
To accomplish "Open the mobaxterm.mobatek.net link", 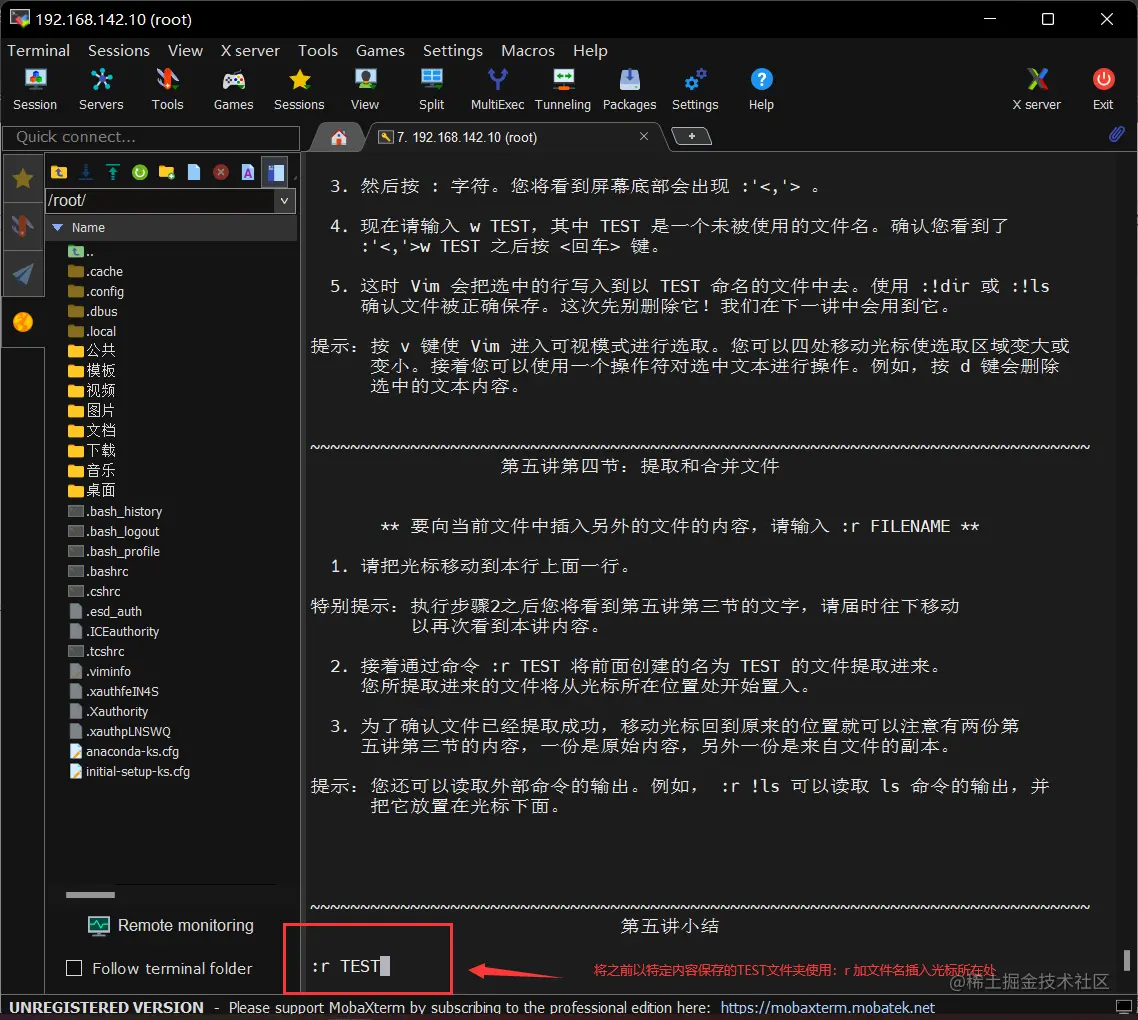I will coord(827,1007).
